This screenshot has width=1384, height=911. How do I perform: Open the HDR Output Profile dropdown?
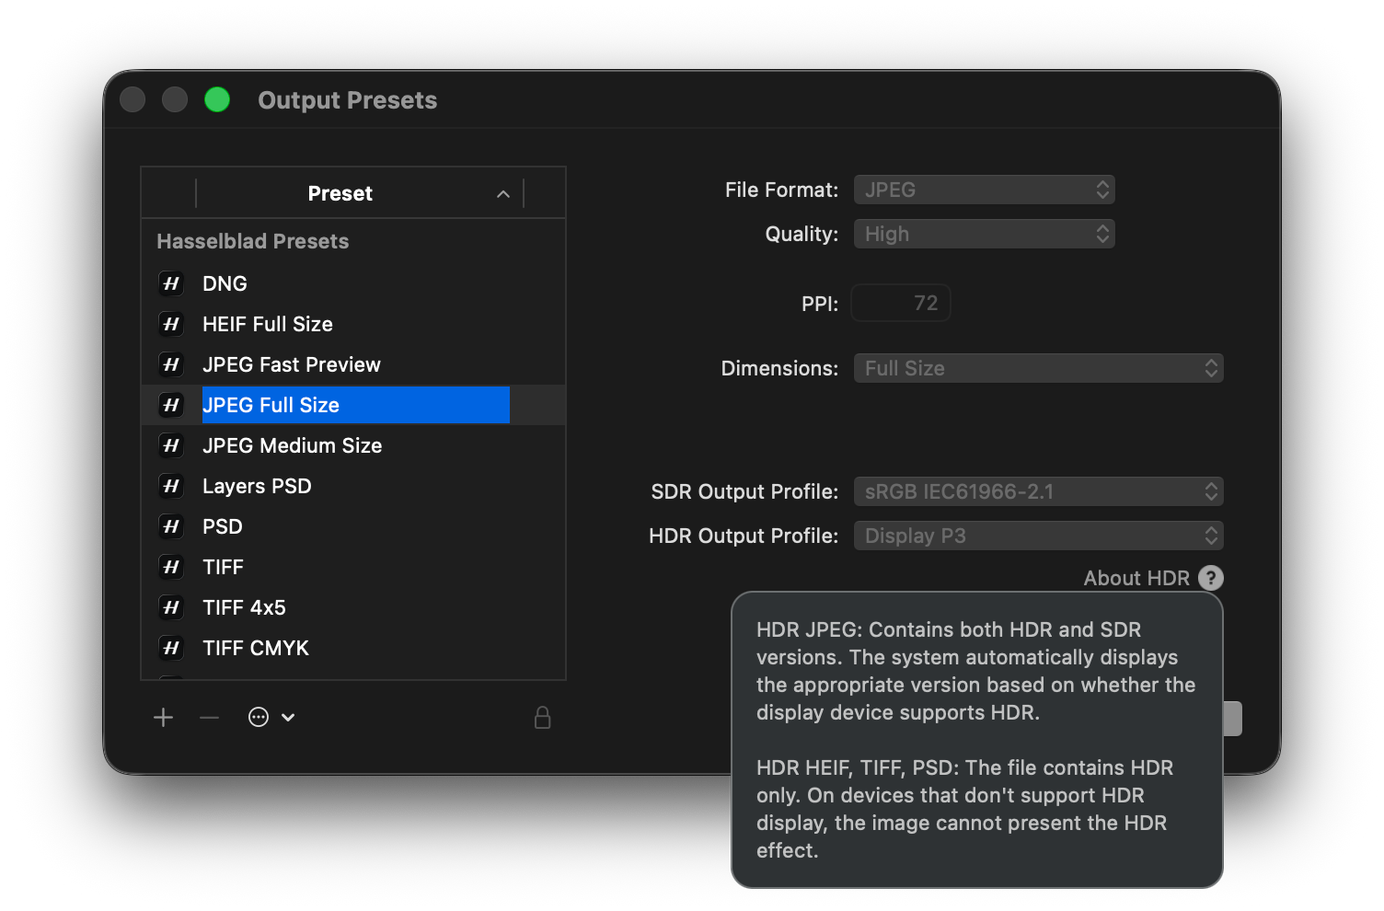[1038, 536]
